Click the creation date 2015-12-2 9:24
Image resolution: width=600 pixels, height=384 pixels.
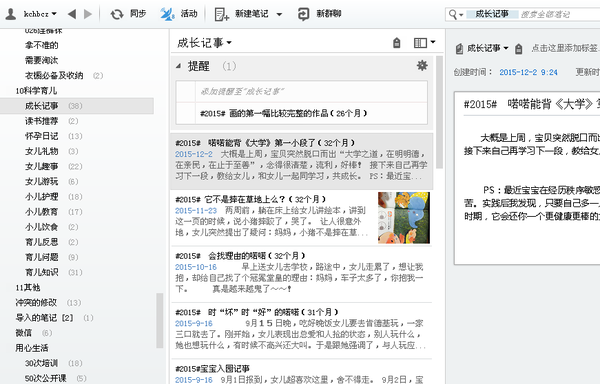point(528,72)
